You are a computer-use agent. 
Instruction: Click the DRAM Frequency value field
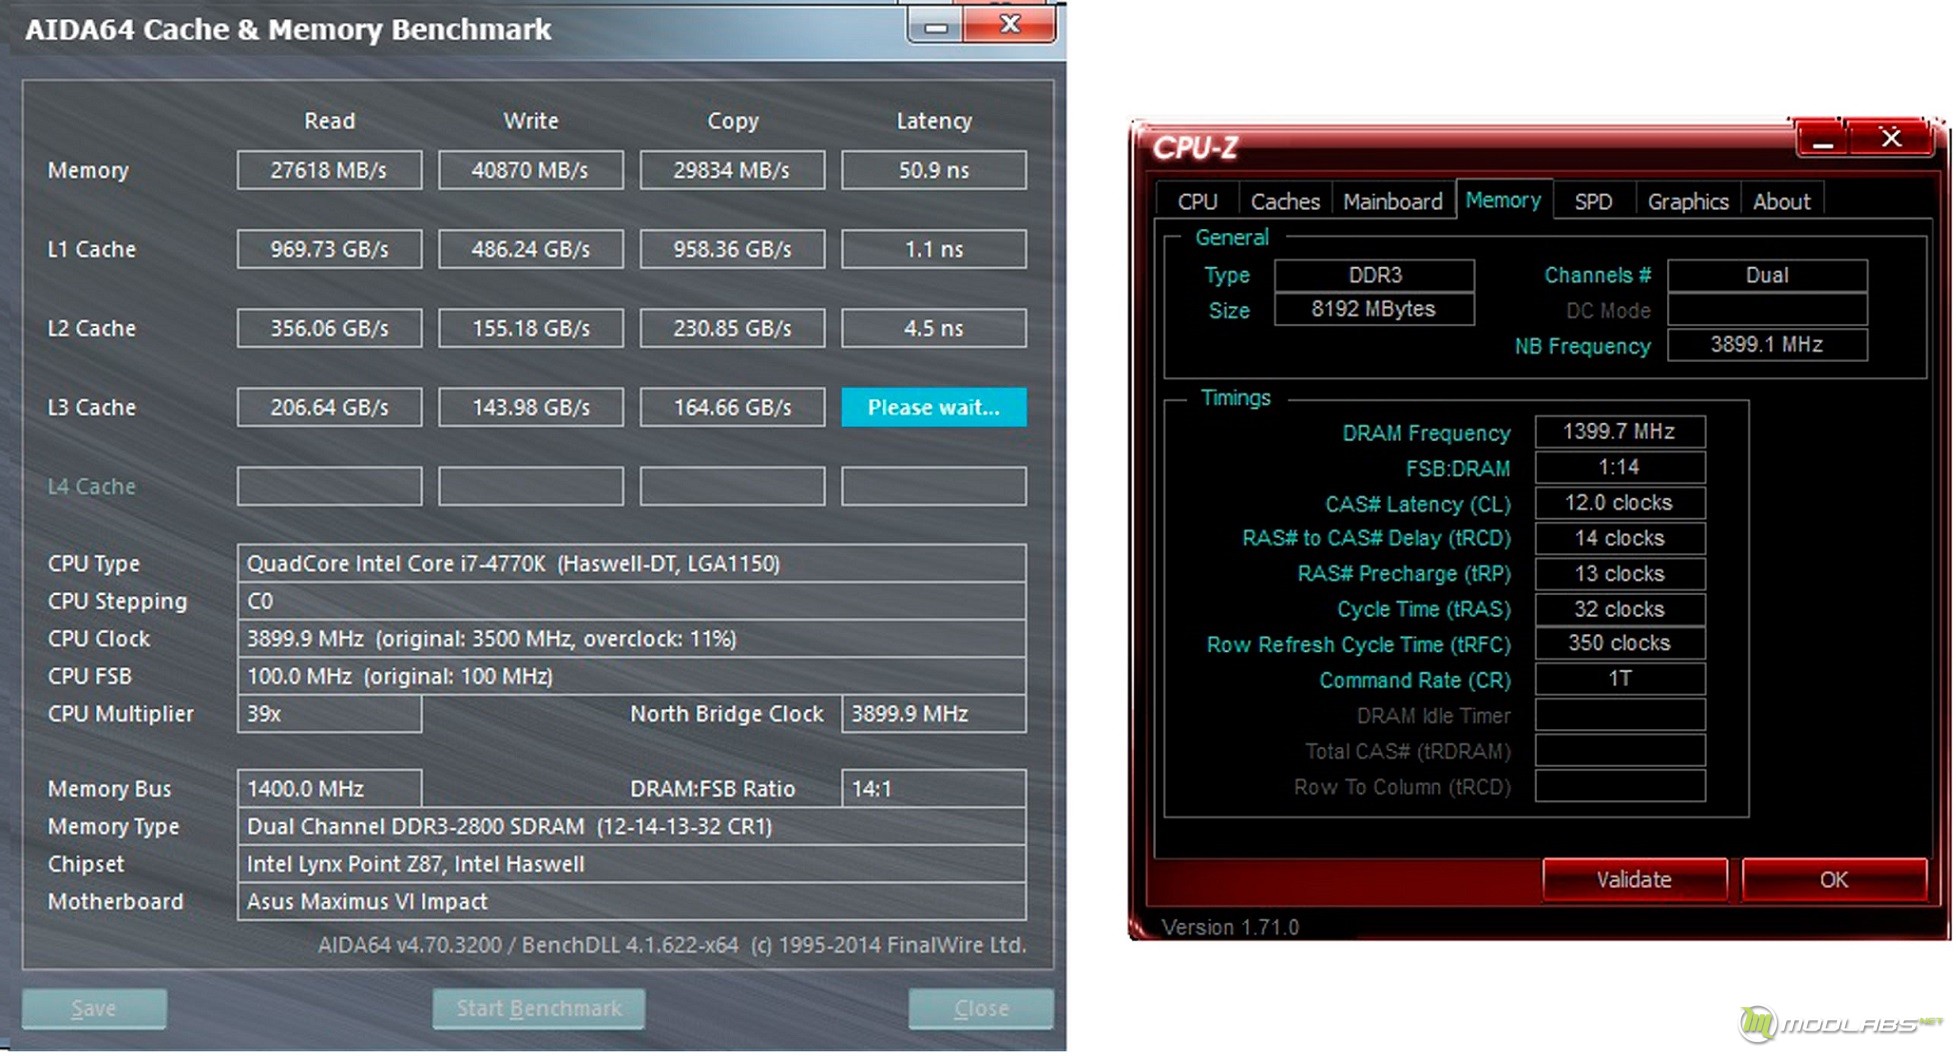[x=1619, y=432]
